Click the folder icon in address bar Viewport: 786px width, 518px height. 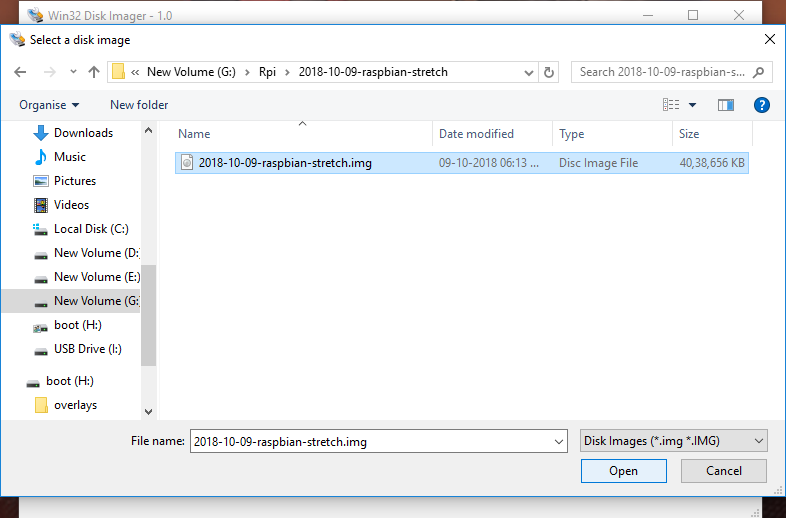pos(118,72)
